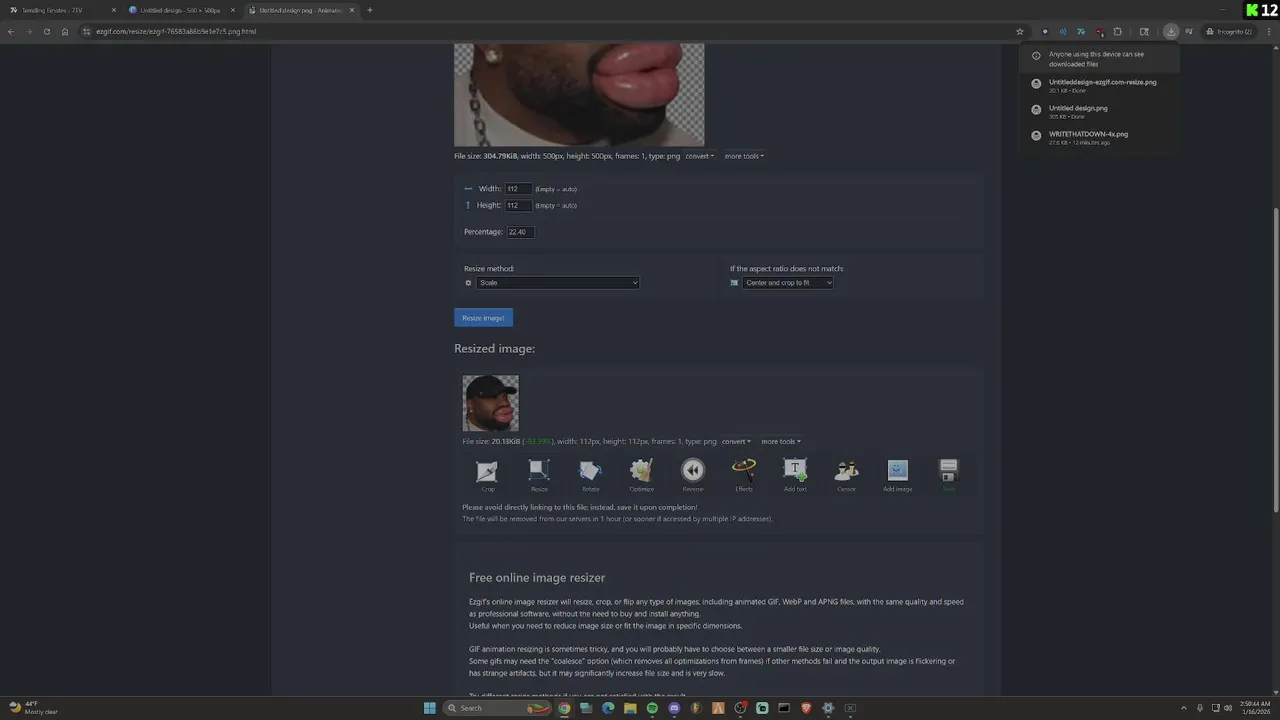Open the clock and date in system tray

coord(1255,708)
